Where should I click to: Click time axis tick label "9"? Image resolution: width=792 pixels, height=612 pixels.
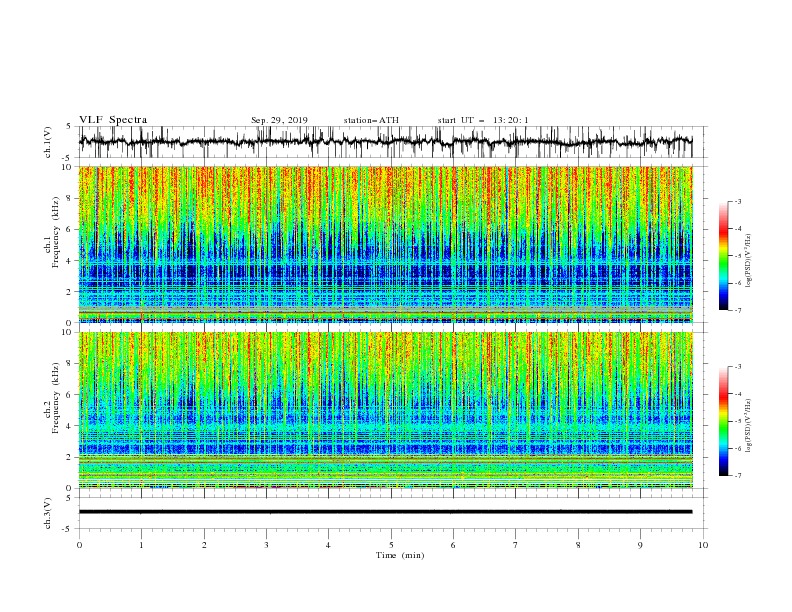[x=640, y=545]
